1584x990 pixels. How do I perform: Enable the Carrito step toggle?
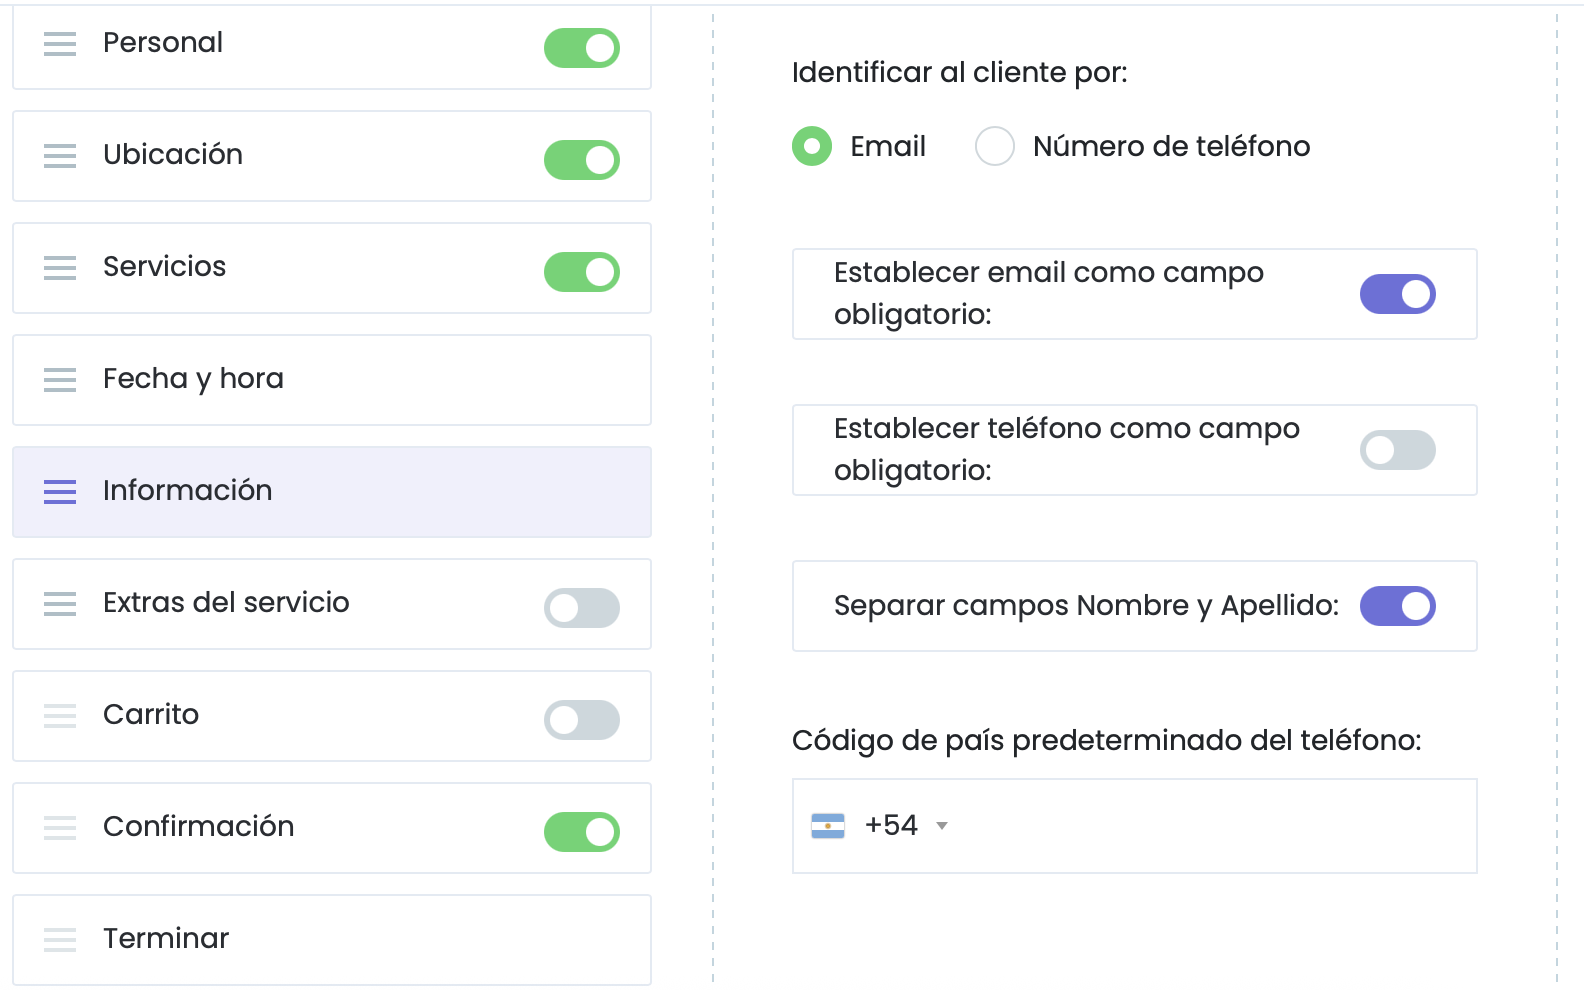tap(582, 720)
